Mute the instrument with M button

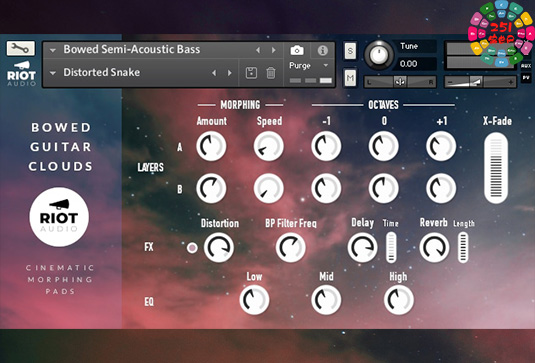coord(350,78)
